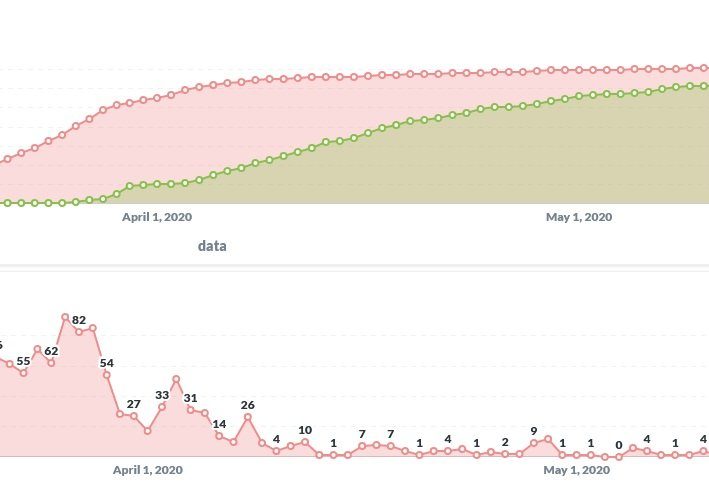Screen dimensions: 709x491
Task: Click the rightmost green point in the upper chart
Action: tap(704, 86)
